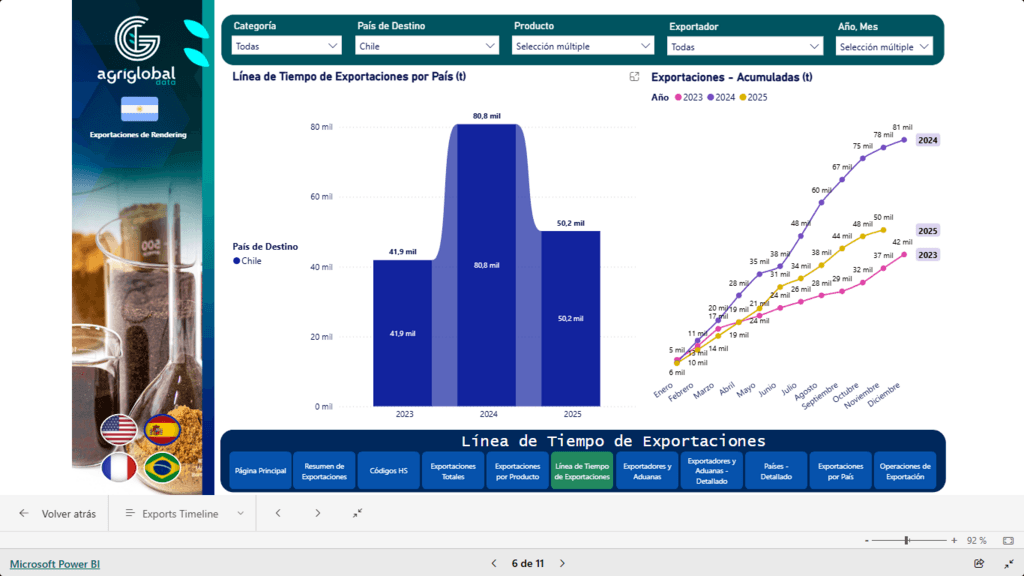Click the share icon in bottom bar
Viewport: 1024px width, 576px height.
979,564
